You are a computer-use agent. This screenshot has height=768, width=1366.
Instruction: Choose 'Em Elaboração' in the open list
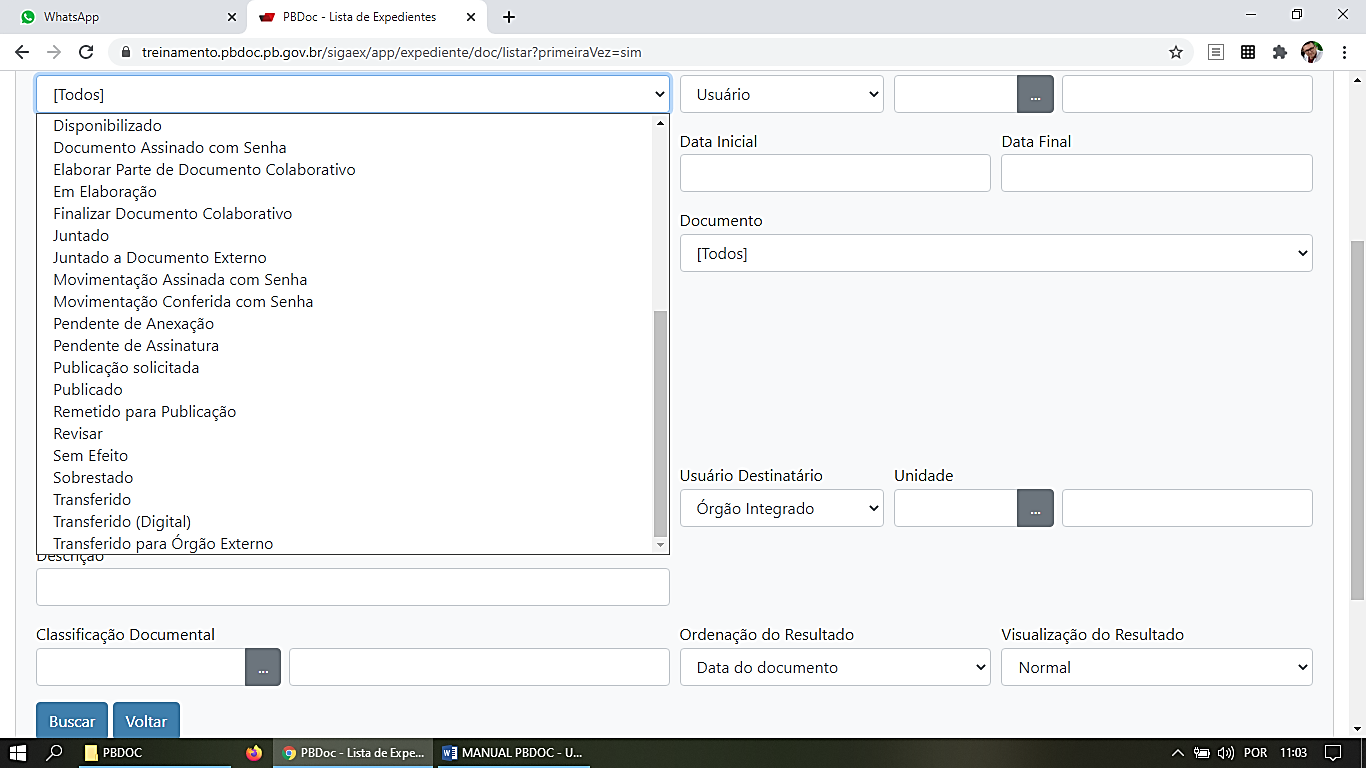(105, 191)
